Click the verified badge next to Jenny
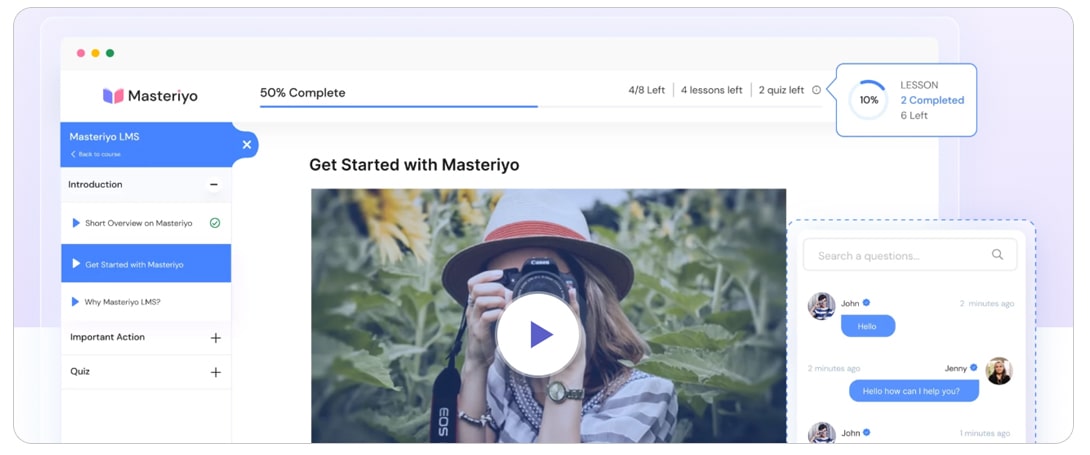Screen dimensions: 1090x455 974,367
